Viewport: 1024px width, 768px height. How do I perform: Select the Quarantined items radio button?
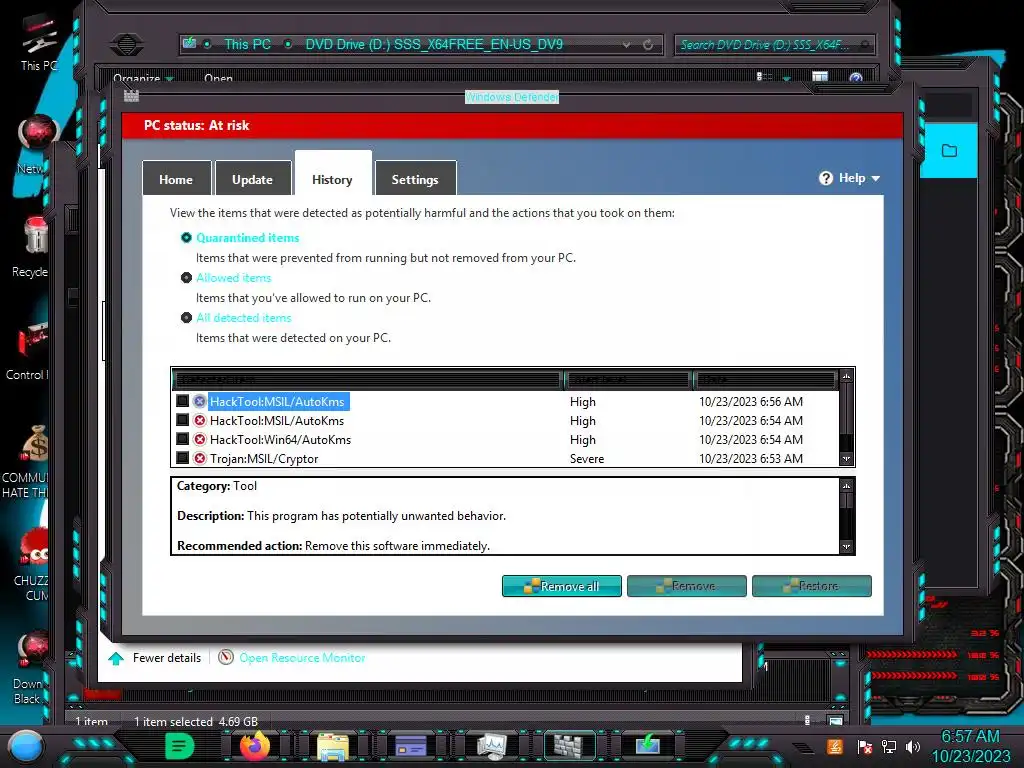(186, 238)
